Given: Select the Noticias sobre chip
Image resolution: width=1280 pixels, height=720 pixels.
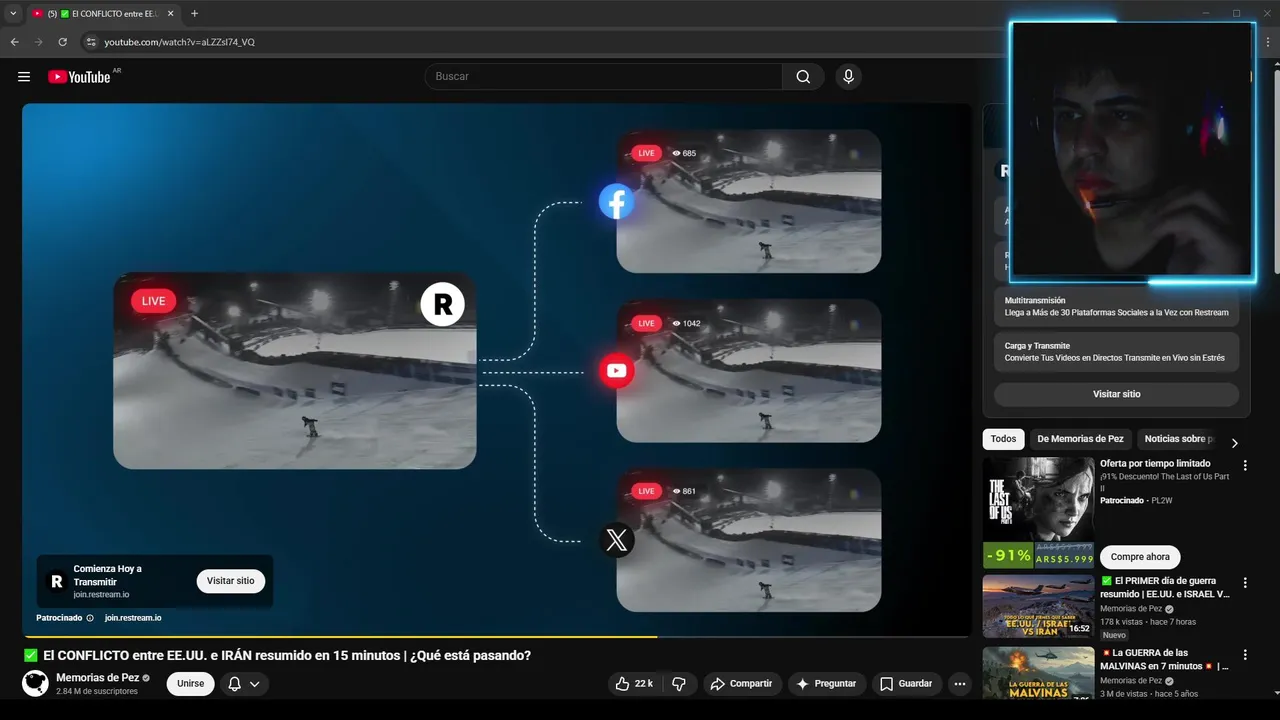Looking at the screenshot, I should [1178, 439].
